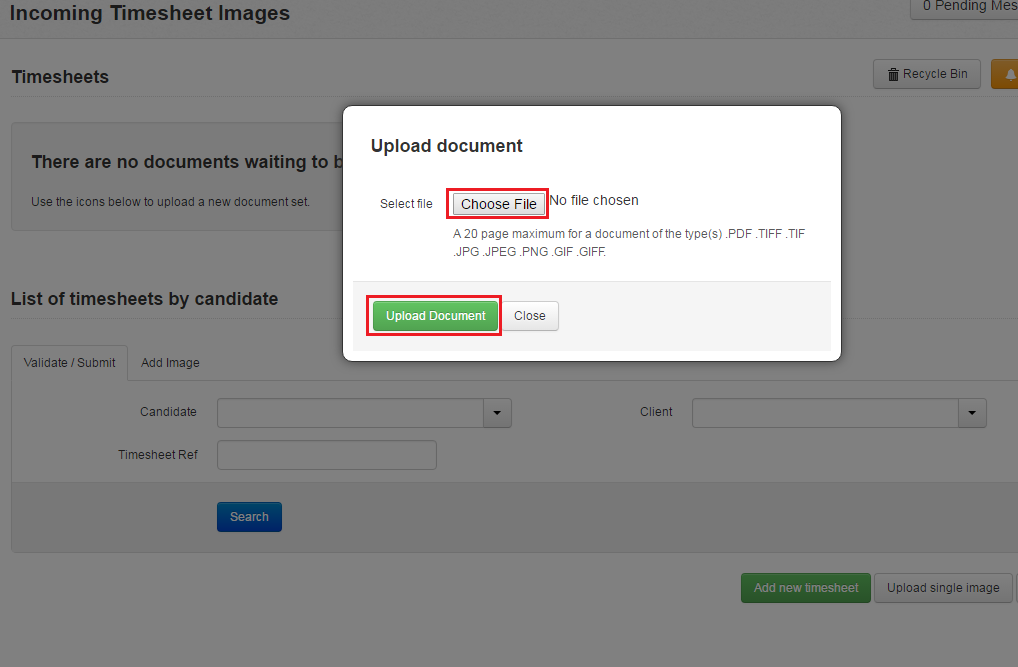Open the Recycle Bin

(x=926, y=74)
